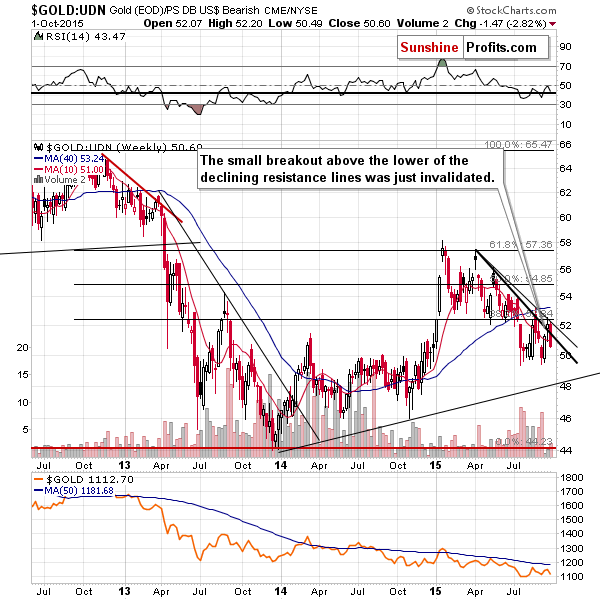Image resolution: width=600 pixels, height=600 pixels.
Task: Click the Chg -1.47 (-2.82%) value
Action: point(501,23)
